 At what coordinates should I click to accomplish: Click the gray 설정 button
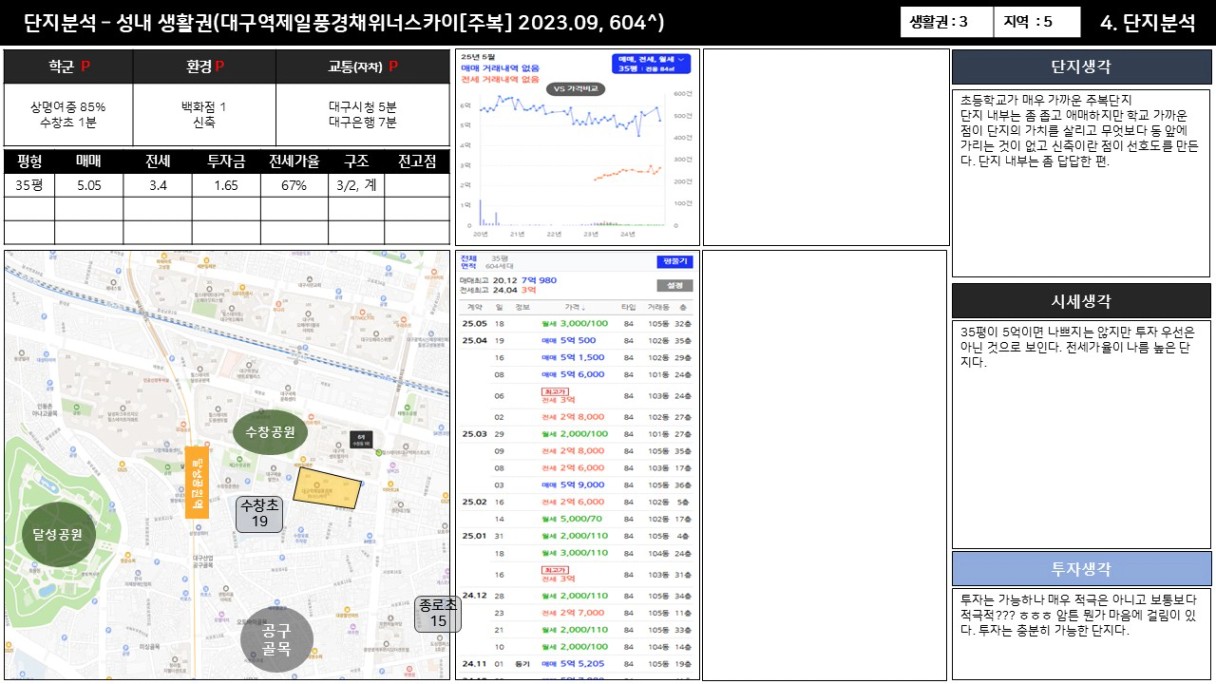pos(674,285)
